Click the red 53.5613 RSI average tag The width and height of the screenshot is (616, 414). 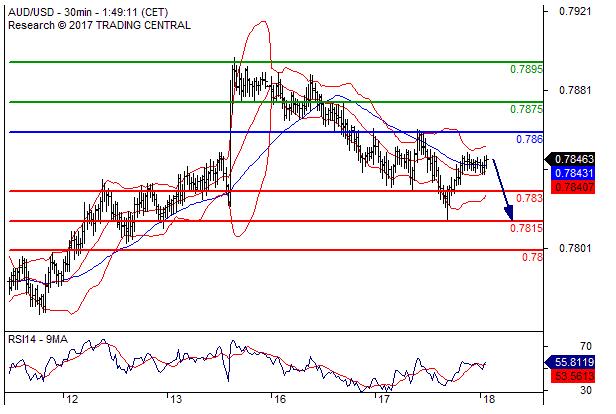[x=573, y=376]
